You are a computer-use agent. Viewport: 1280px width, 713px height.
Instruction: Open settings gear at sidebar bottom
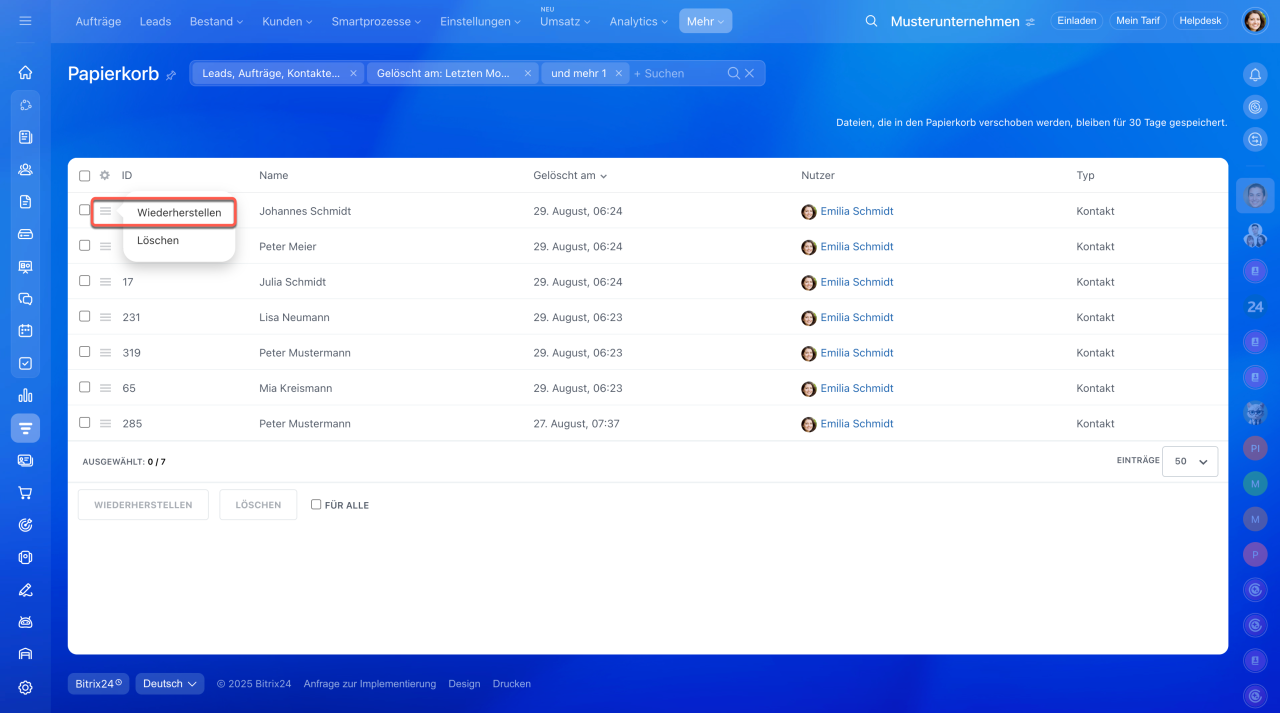25,687
